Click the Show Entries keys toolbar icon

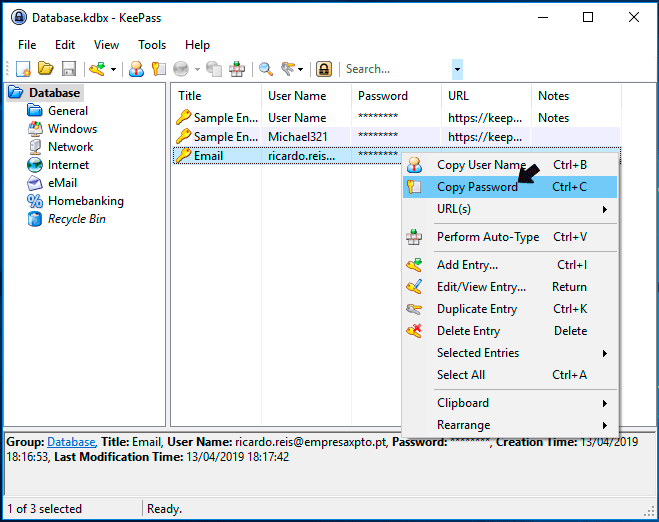(288, 69)
